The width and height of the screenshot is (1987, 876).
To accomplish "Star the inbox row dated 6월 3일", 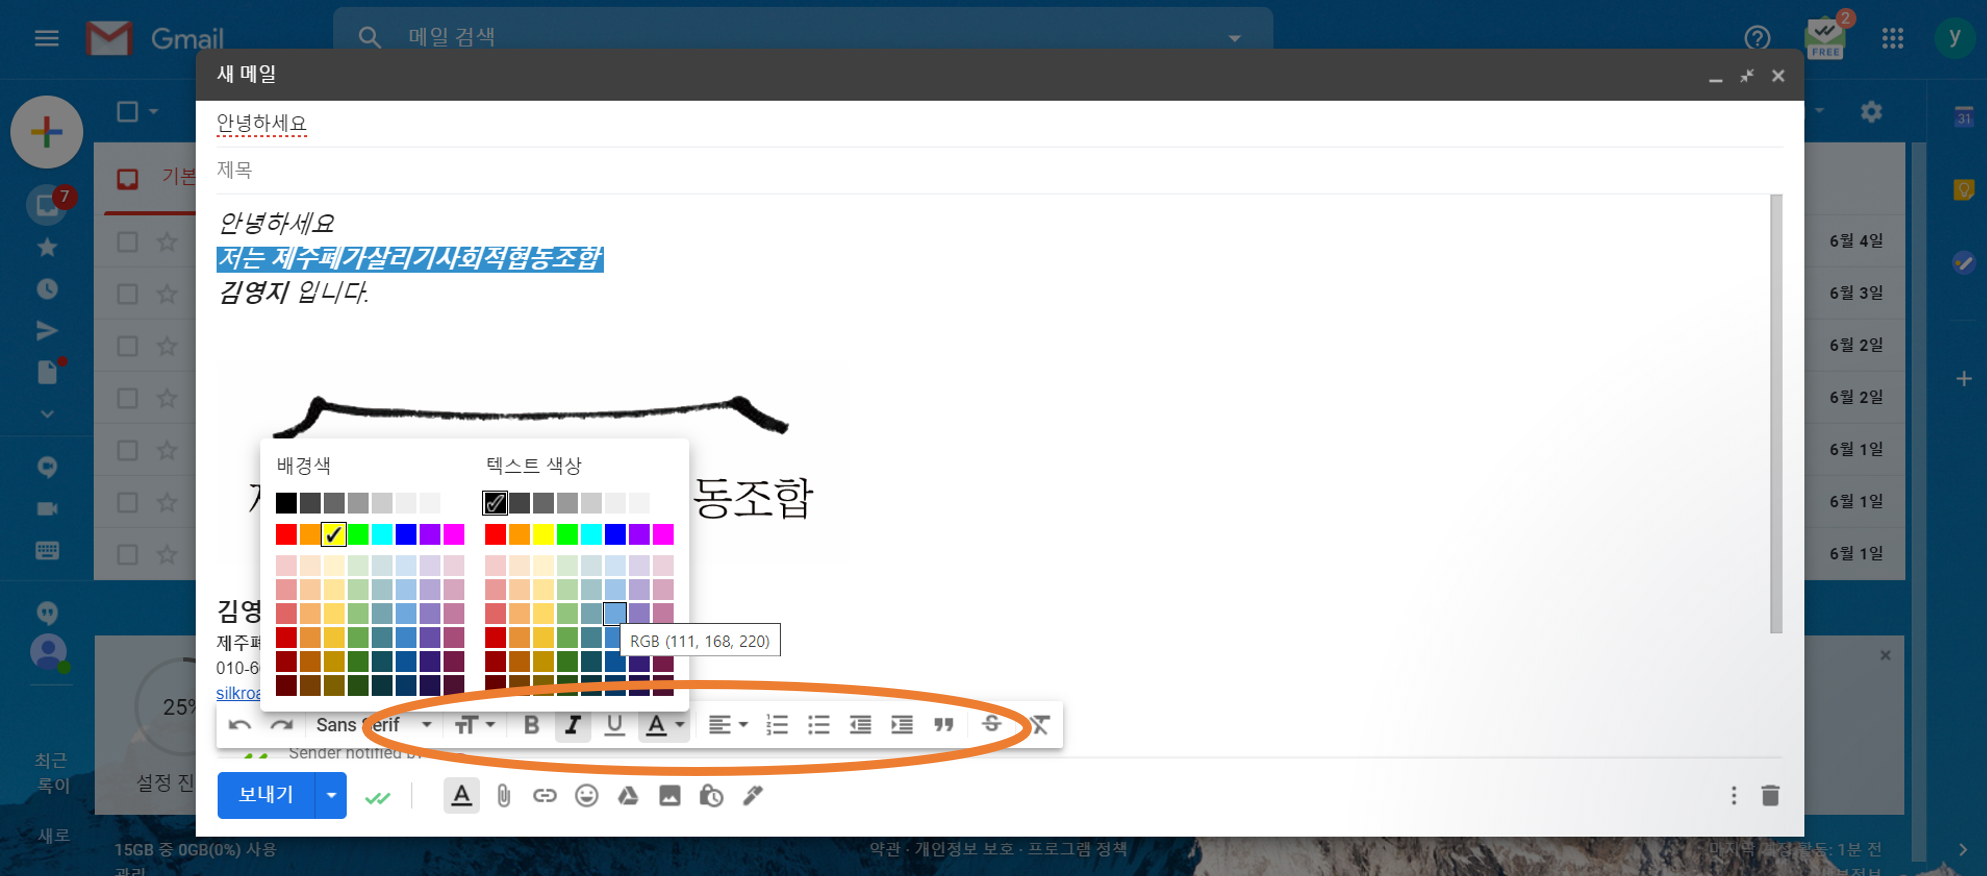I will (167, 294).
